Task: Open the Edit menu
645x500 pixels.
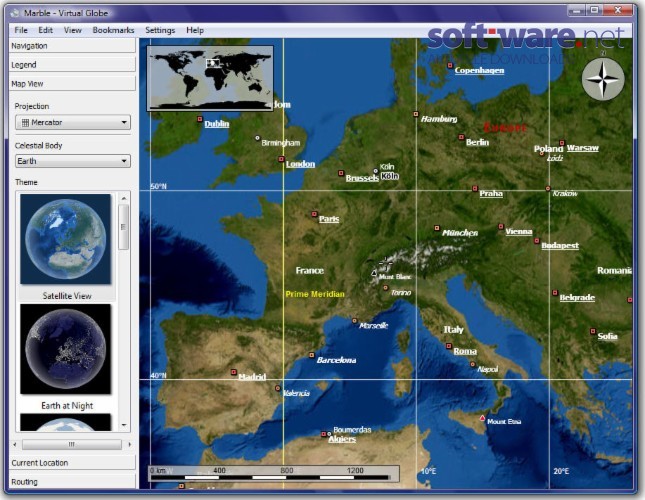Action: coord(45,30)
